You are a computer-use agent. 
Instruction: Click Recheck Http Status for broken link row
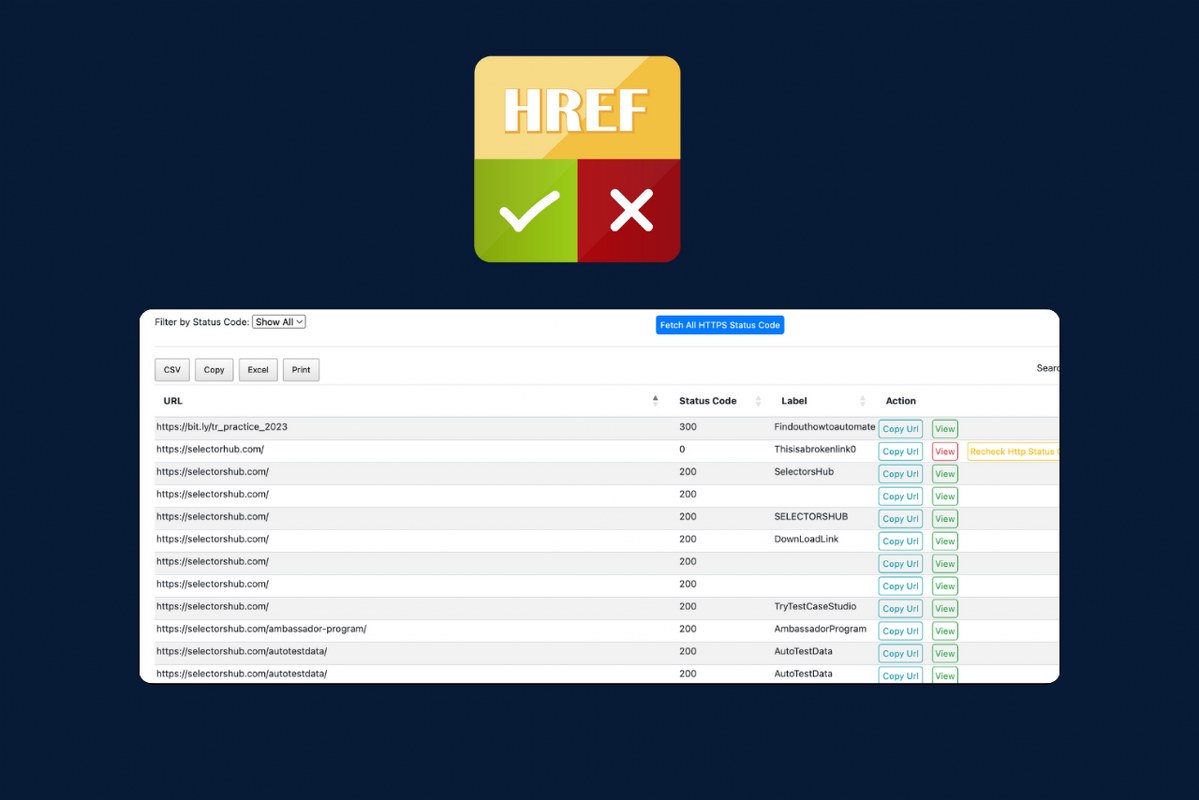tap(1013, 451)
